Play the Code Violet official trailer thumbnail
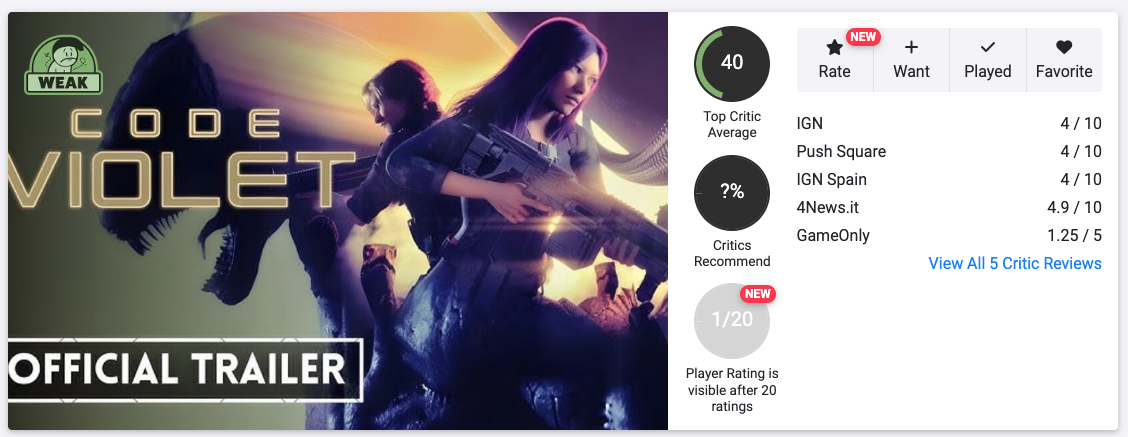The height and width of the screenshot is (437, 1128). 338,221
